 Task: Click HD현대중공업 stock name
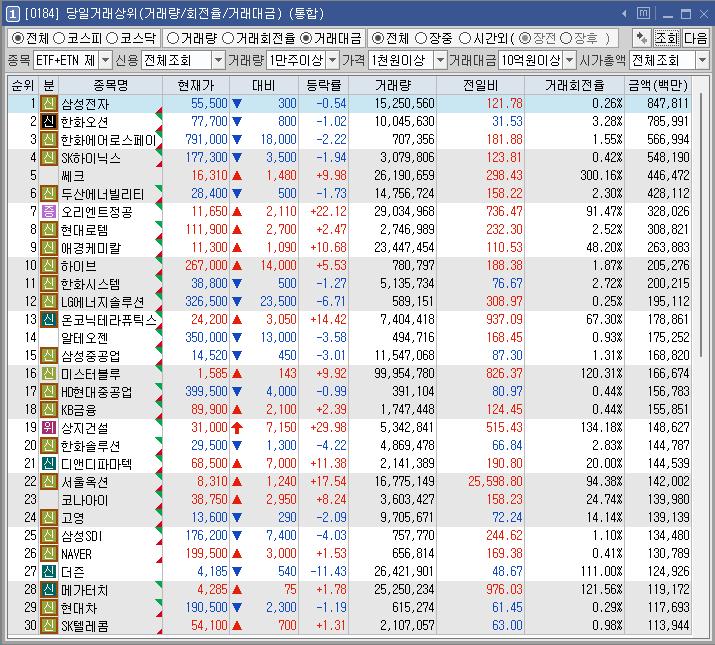coord(97,391)
